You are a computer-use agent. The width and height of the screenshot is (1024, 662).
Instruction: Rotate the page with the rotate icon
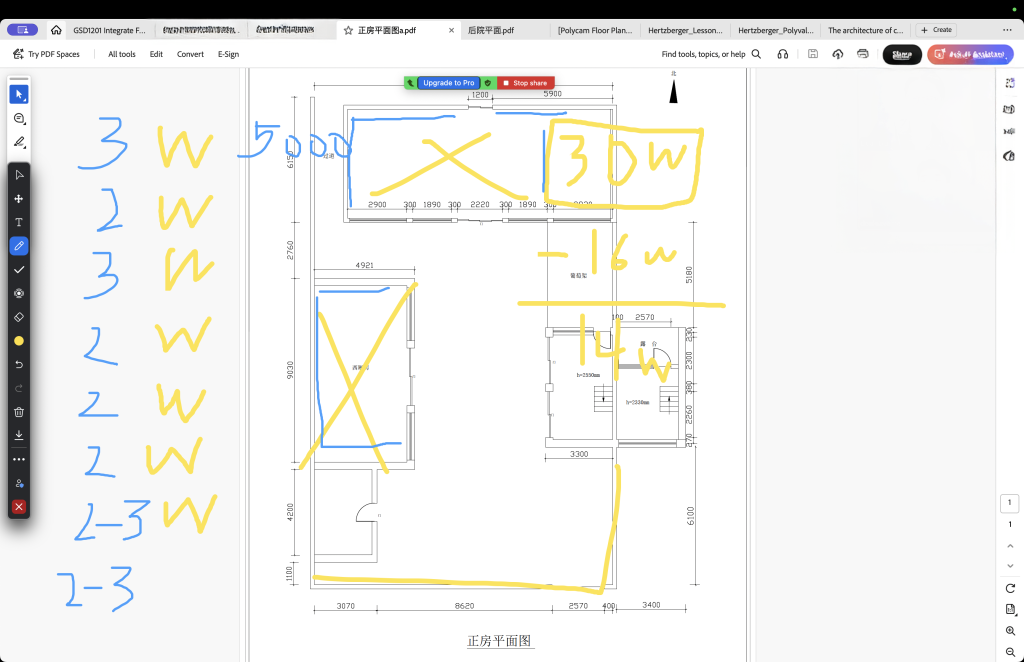(x=1010, y=588)
